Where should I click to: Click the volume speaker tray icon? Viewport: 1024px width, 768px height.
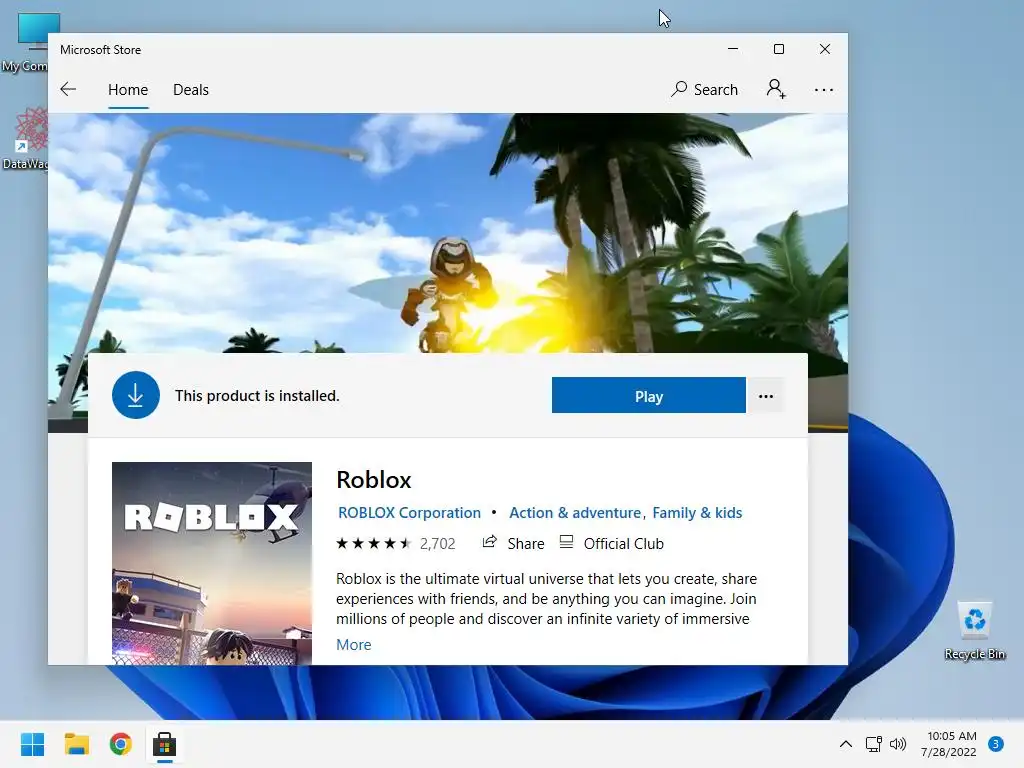click(899, 744)
